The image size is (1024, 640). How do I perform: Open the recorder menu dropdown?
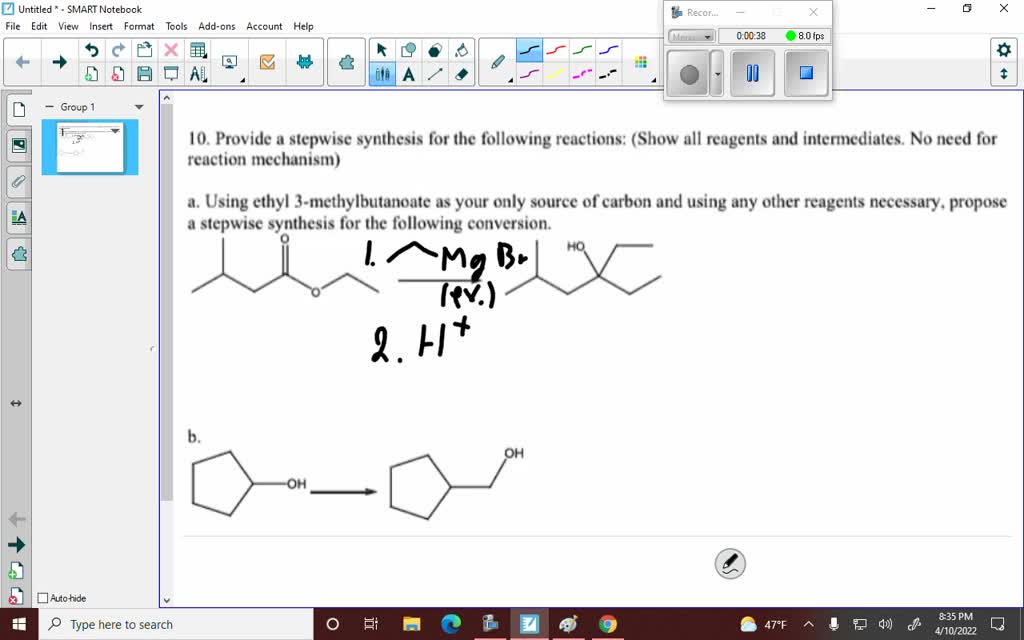click(691, 36)
